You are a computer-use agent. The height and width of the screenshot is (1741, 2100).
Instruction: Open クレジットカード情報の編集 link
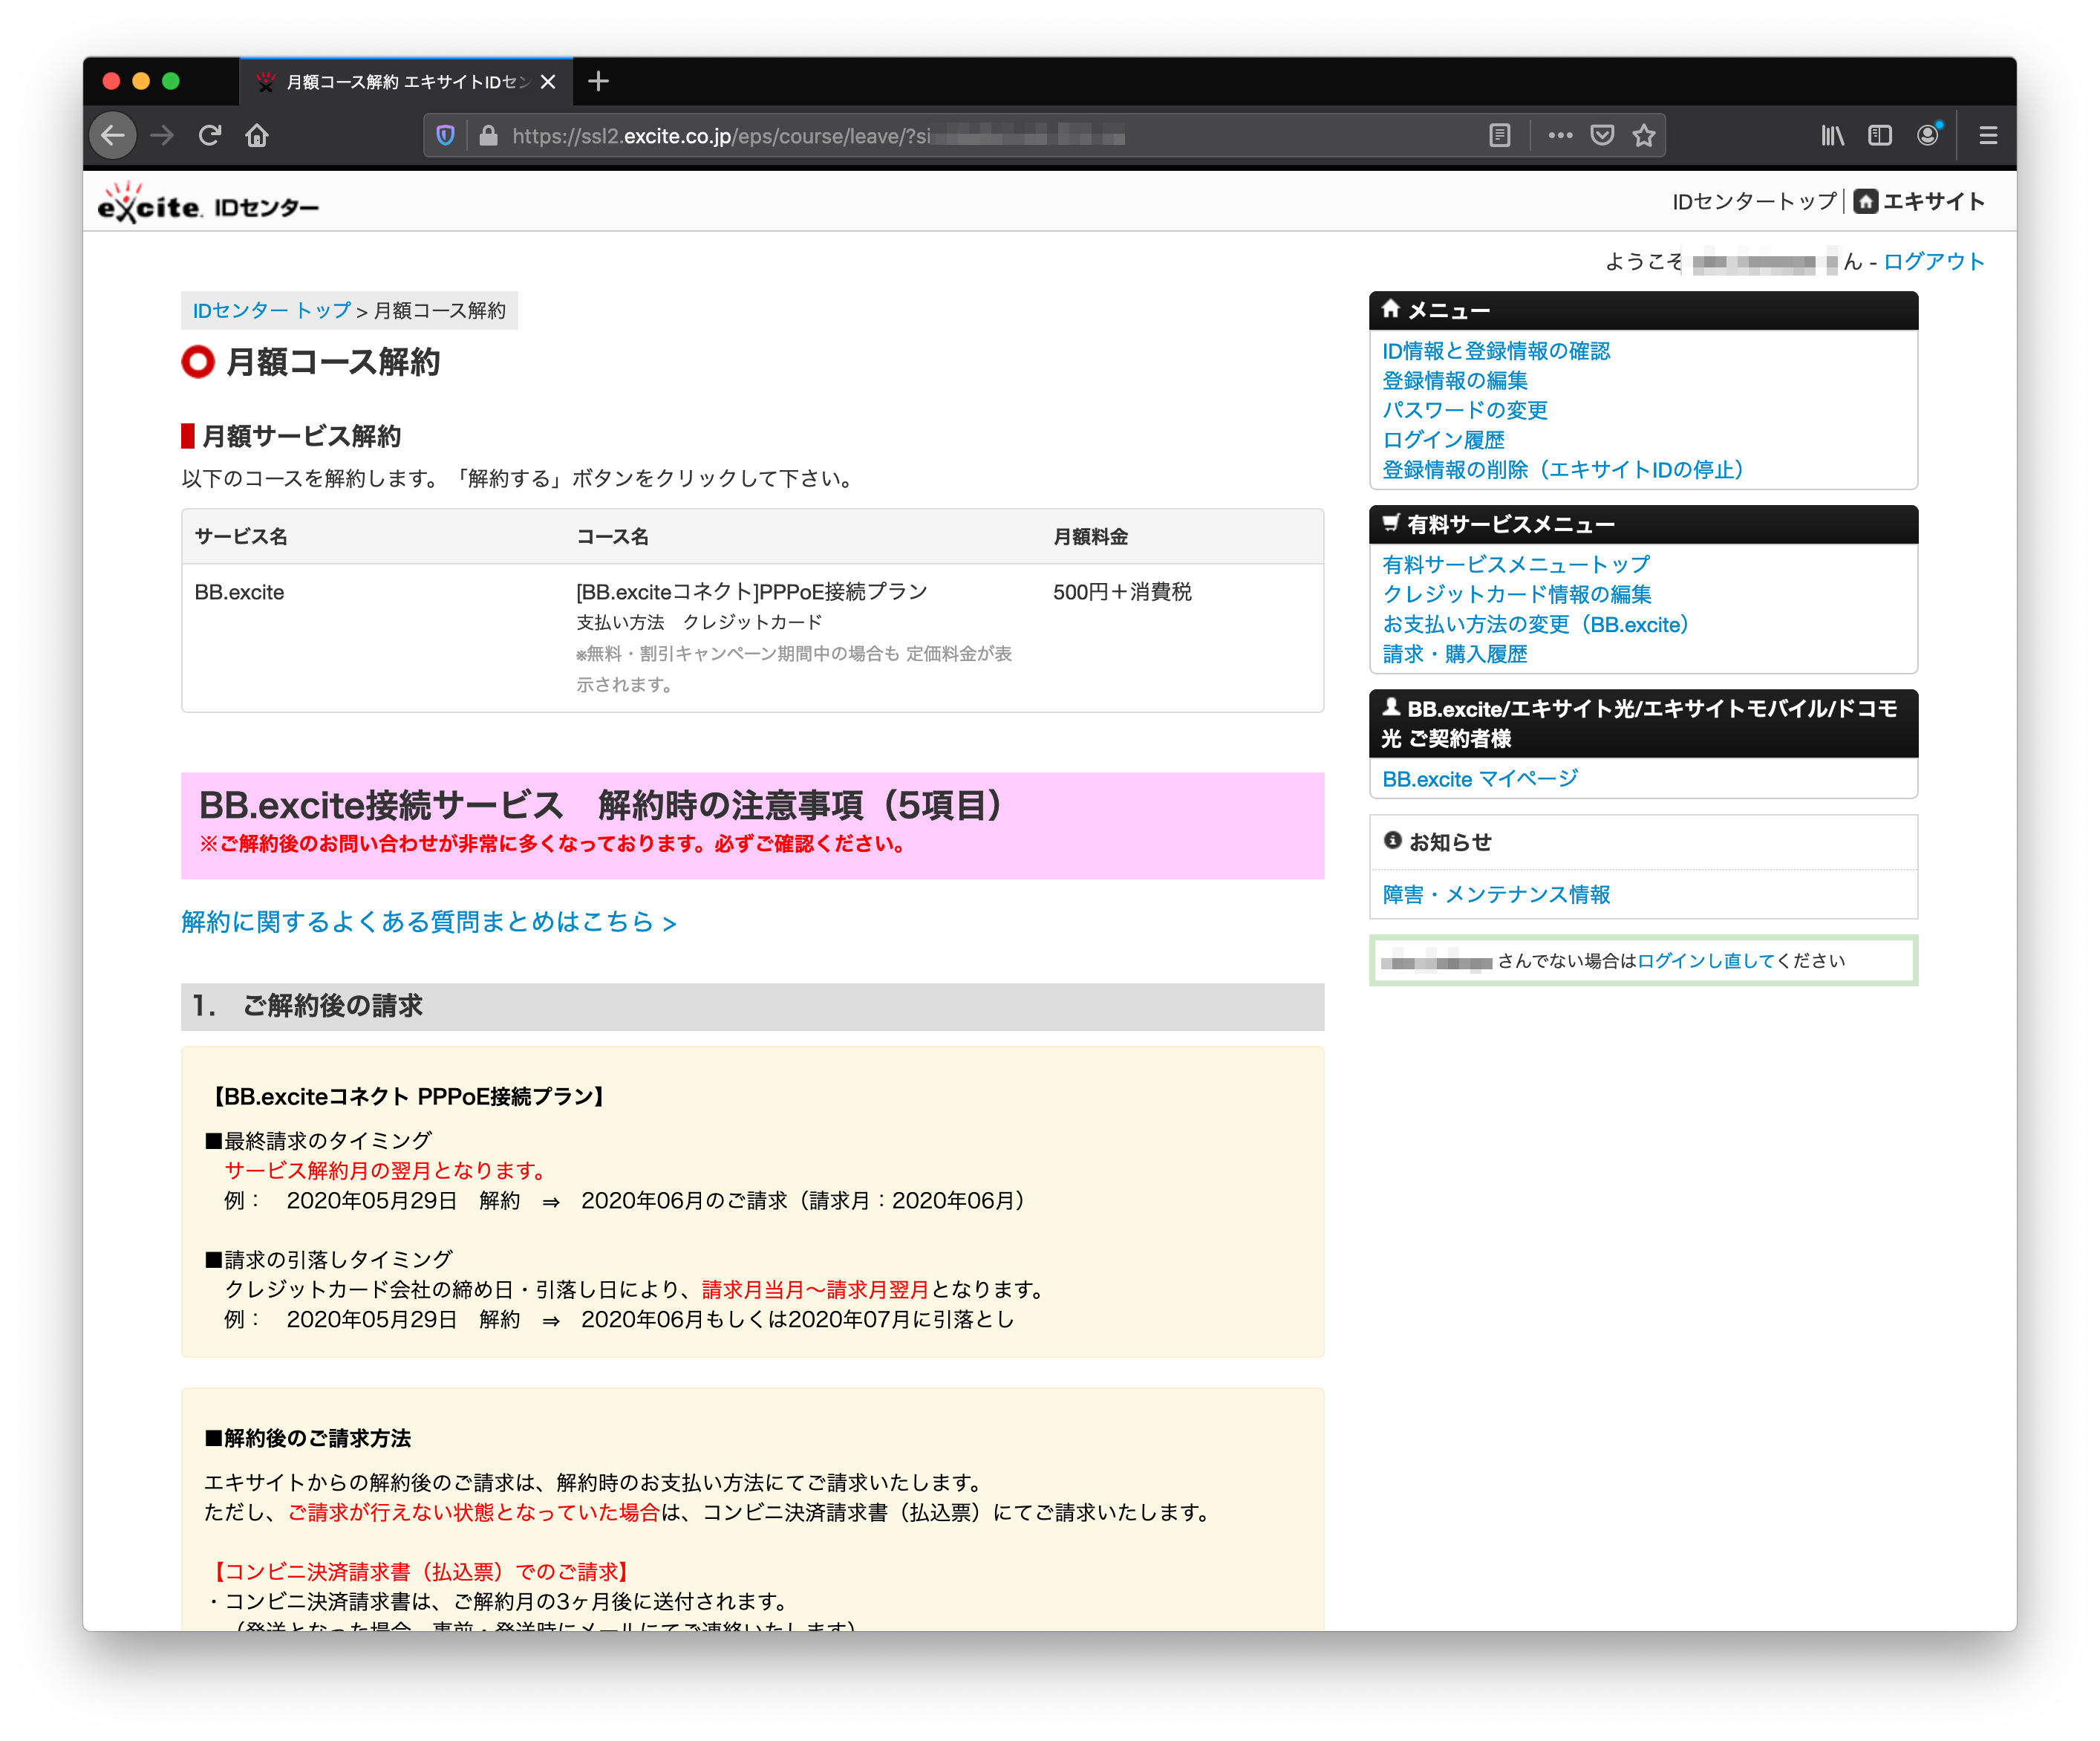pyautogui.click(x=1517, y=594)
